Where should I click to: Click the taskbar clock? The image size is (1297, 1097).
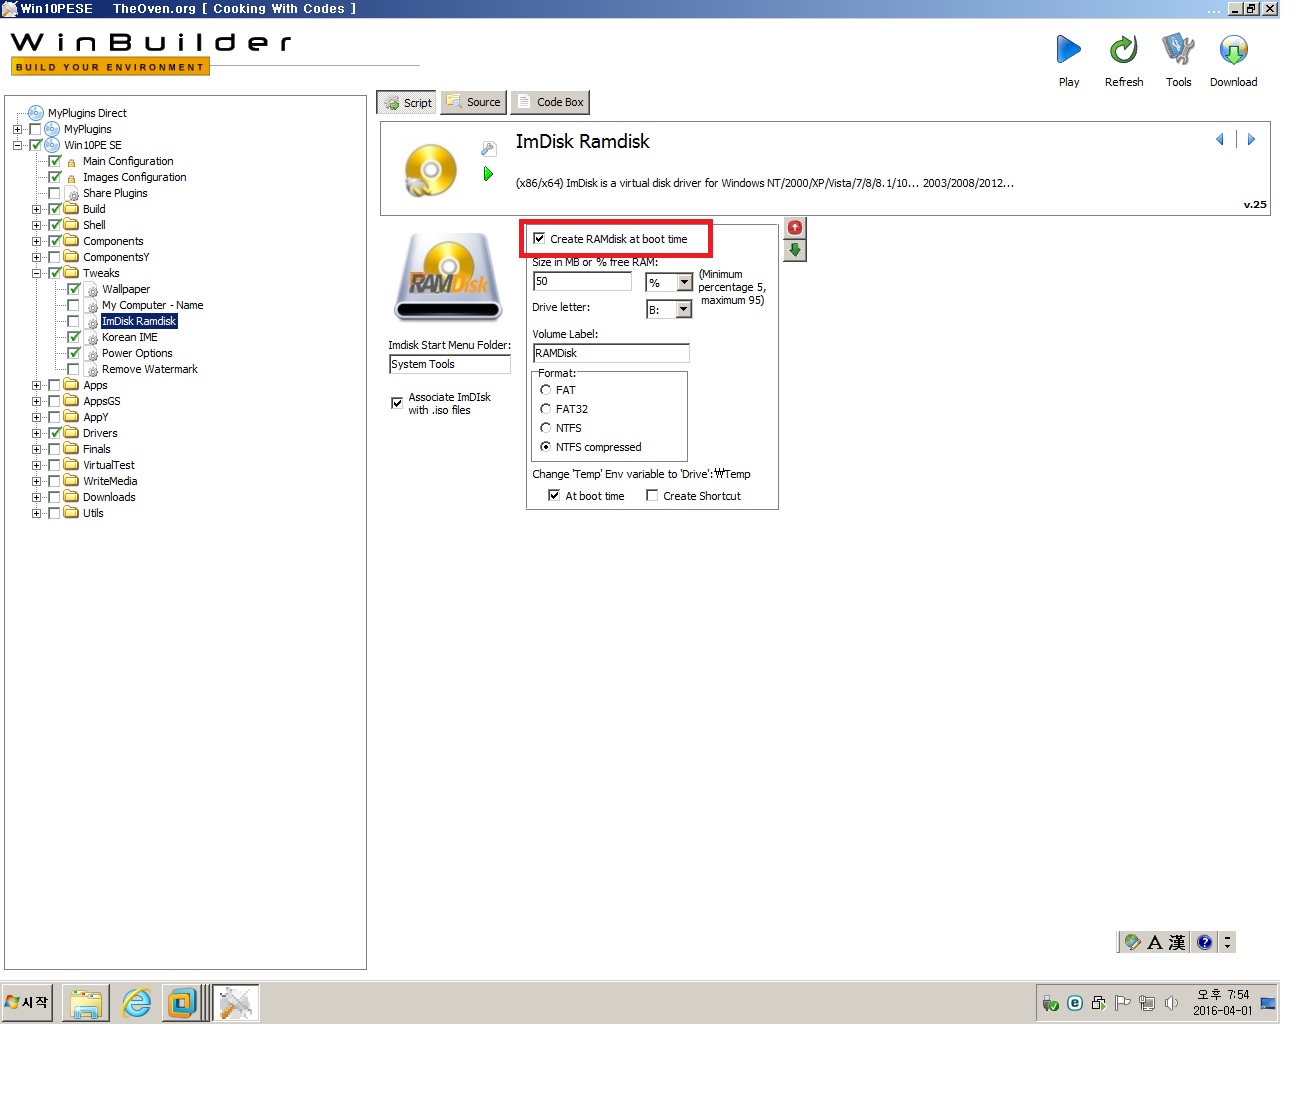click(1223, 1002)
